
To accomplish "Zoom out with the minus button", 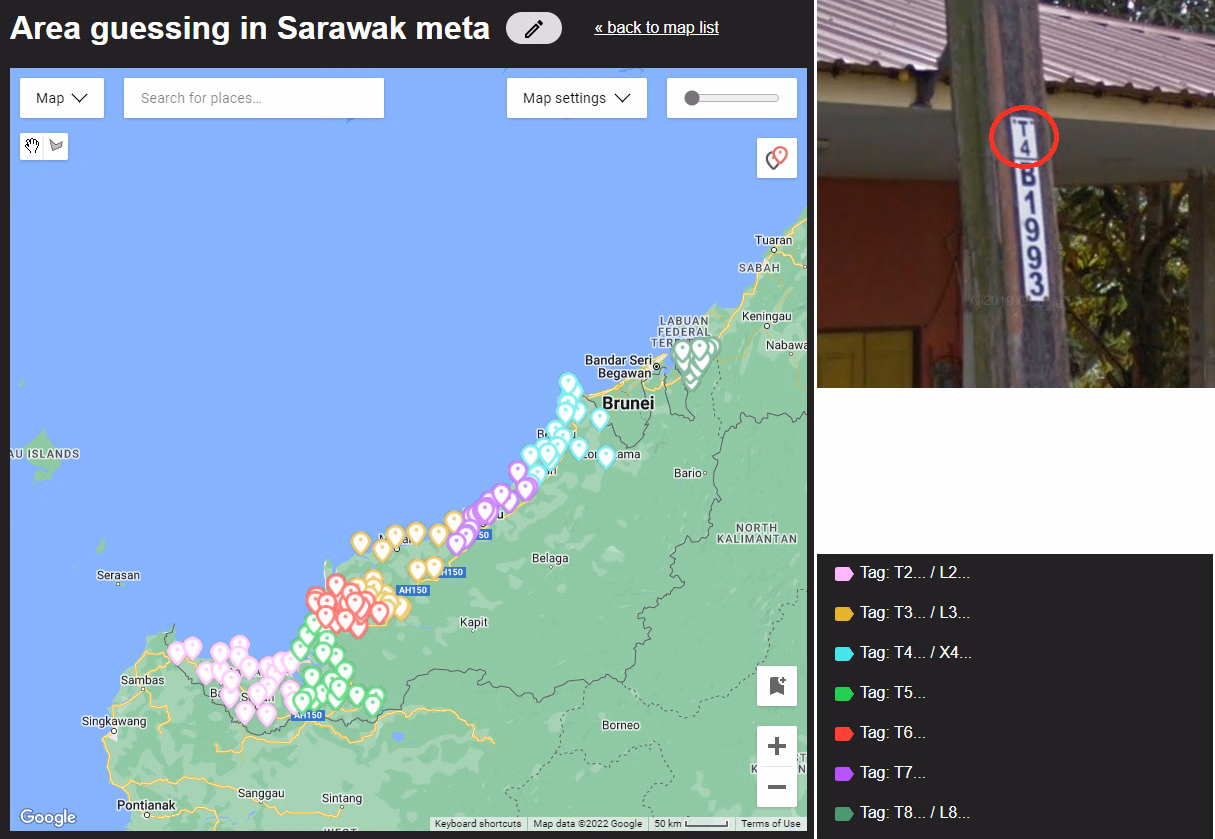I will pos(777,787).
